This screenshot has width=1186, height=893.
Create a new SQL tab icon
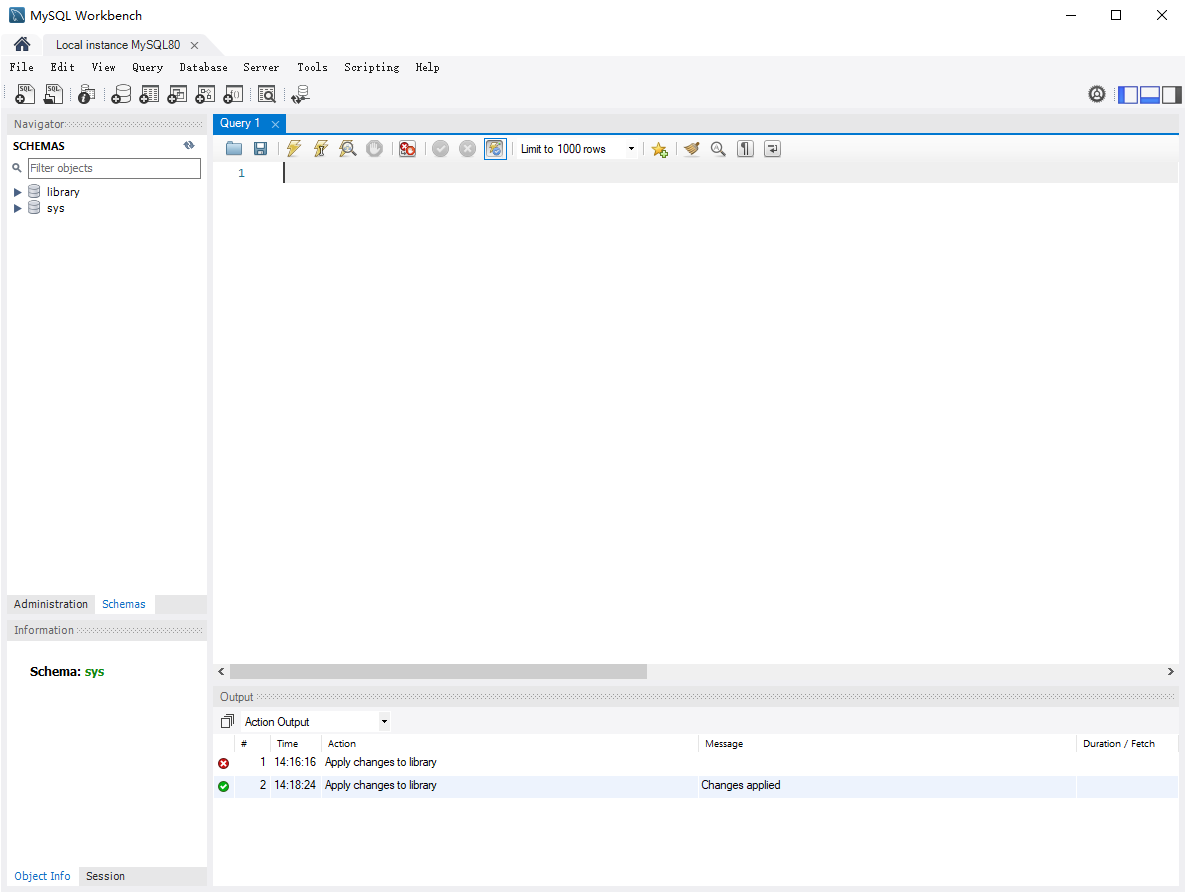click(x=25, y=94)
